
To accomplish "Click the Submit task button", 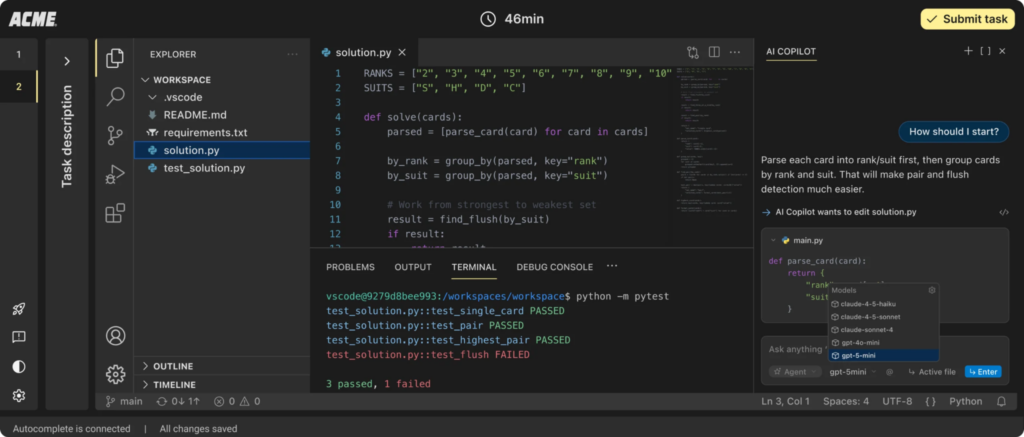I will [x=968, y=19].
